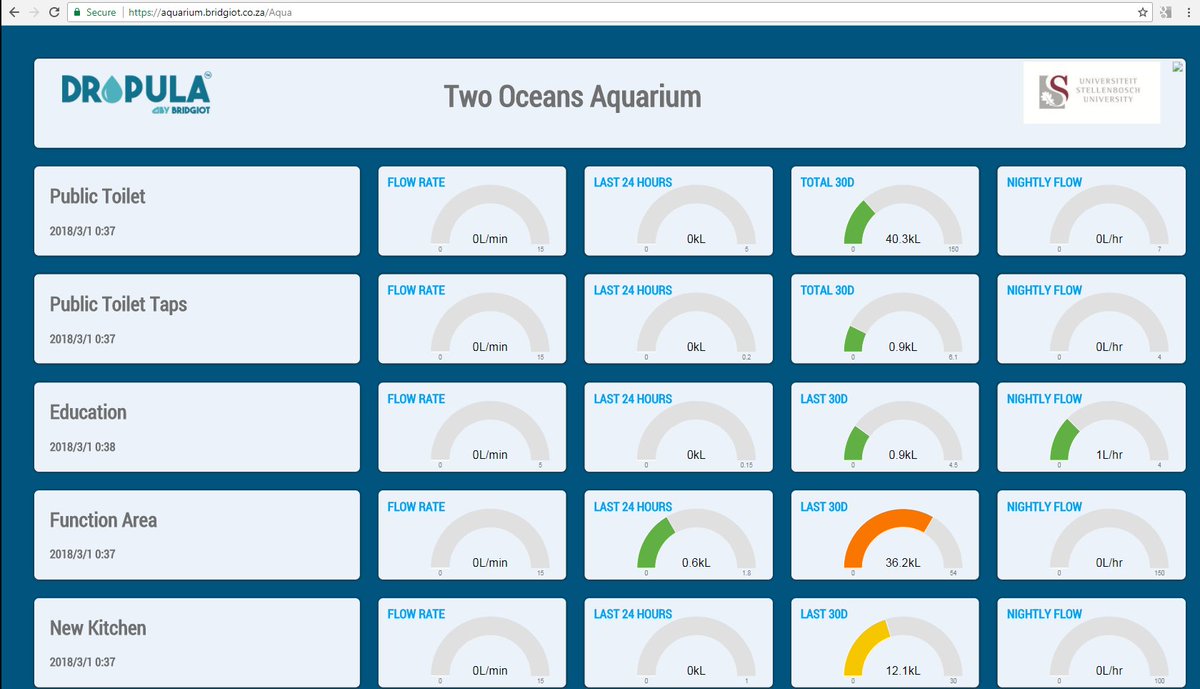Viewport: 1200px width, 689px height.
Task: Click New Kitchen timestamp 2018/3/1 0:37
Action: coord(82,663)
